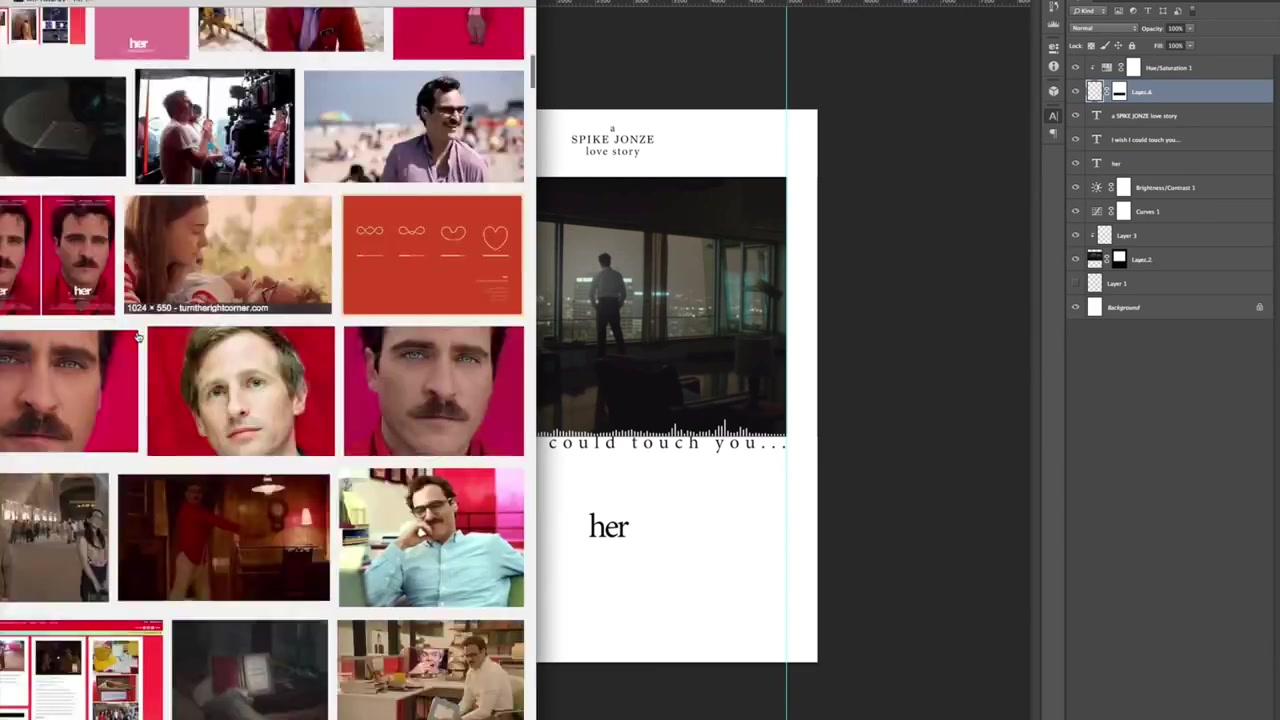
Task: Toggle the layer filtering on/off switch
Action: 1192,11
